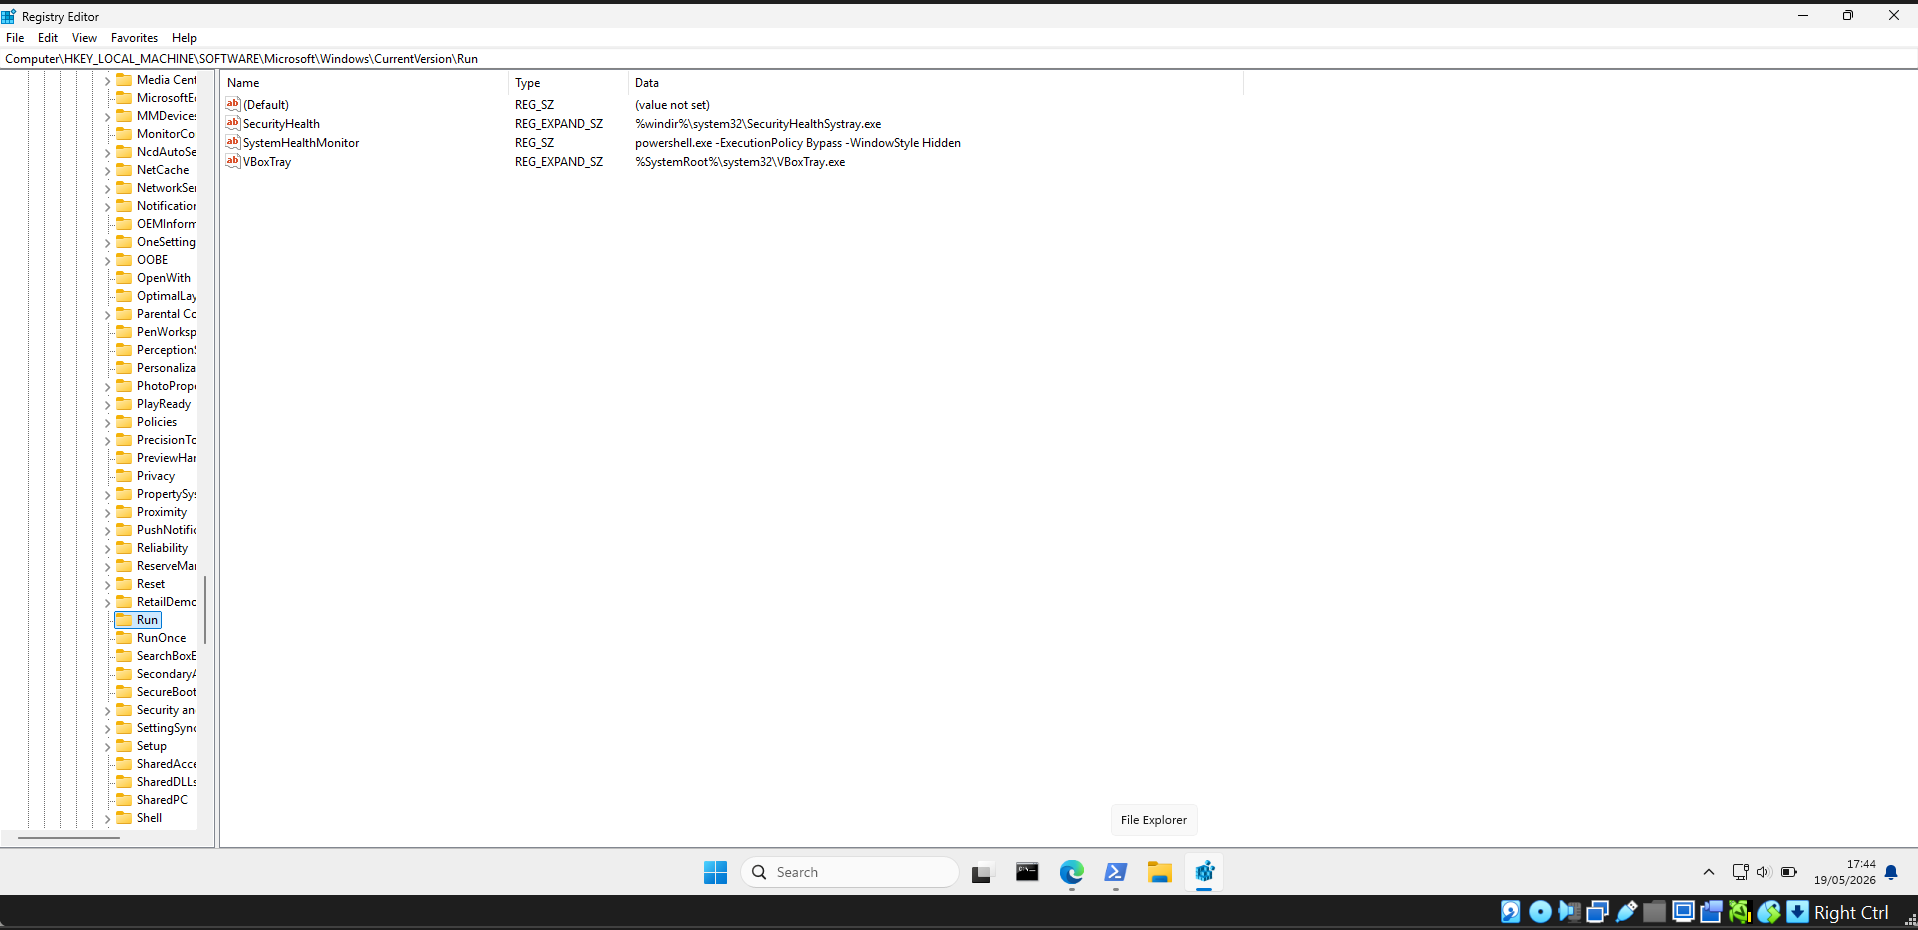Open the Edit menu
1918x930 pixels.
click(x=48, y=38)
